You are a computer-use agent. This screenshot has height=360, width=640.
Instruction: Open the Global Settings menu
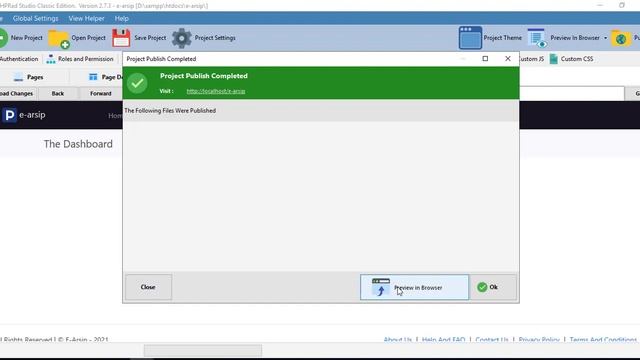tap(36, 18)
